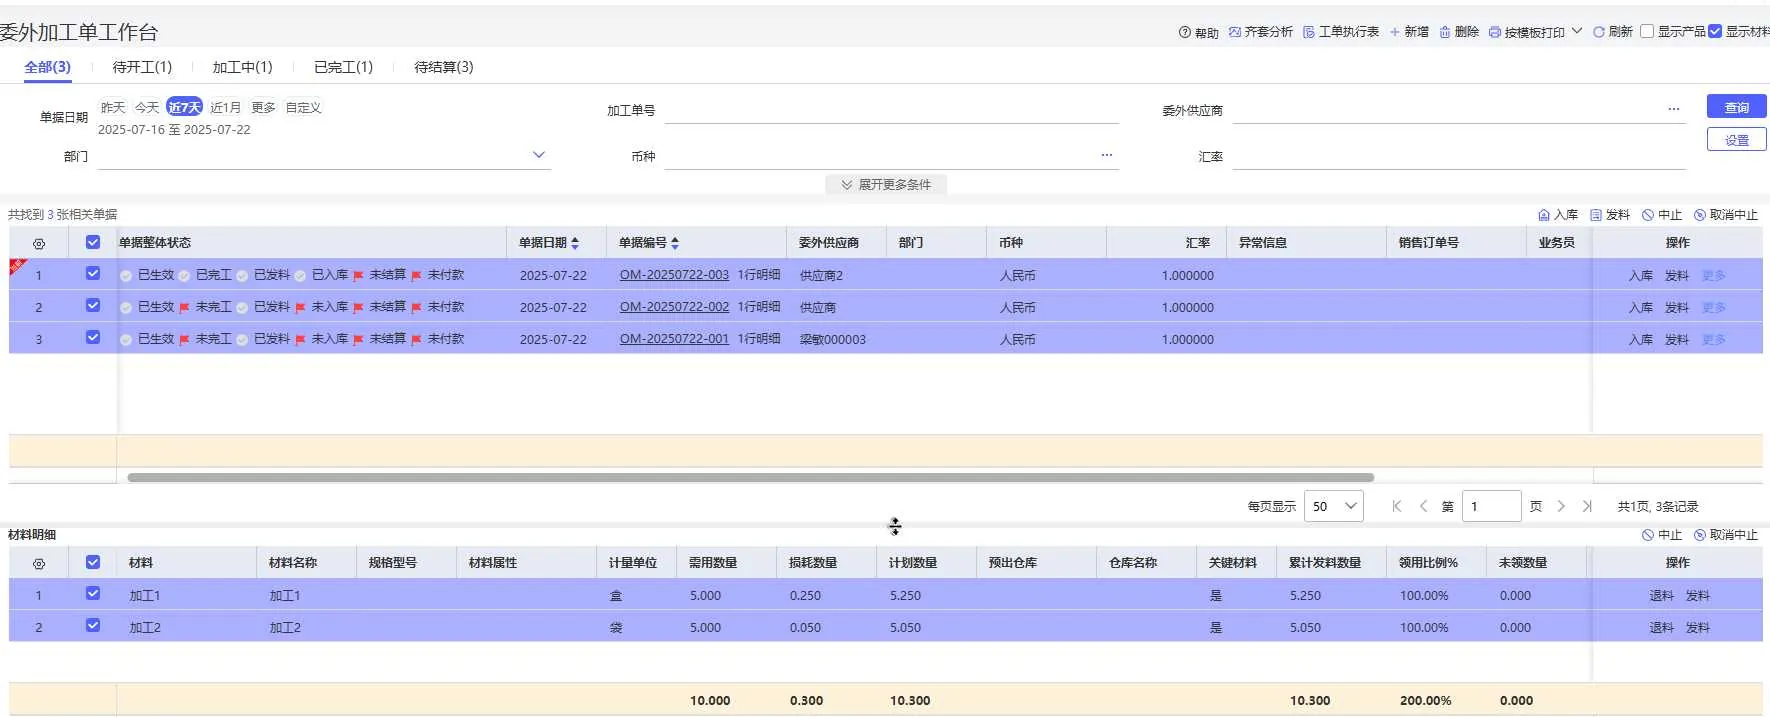Viewport: 1770px width, 717px height.
Task: Open 更多 menu in row OM-20250722-001
Action: pos(1714,340)
